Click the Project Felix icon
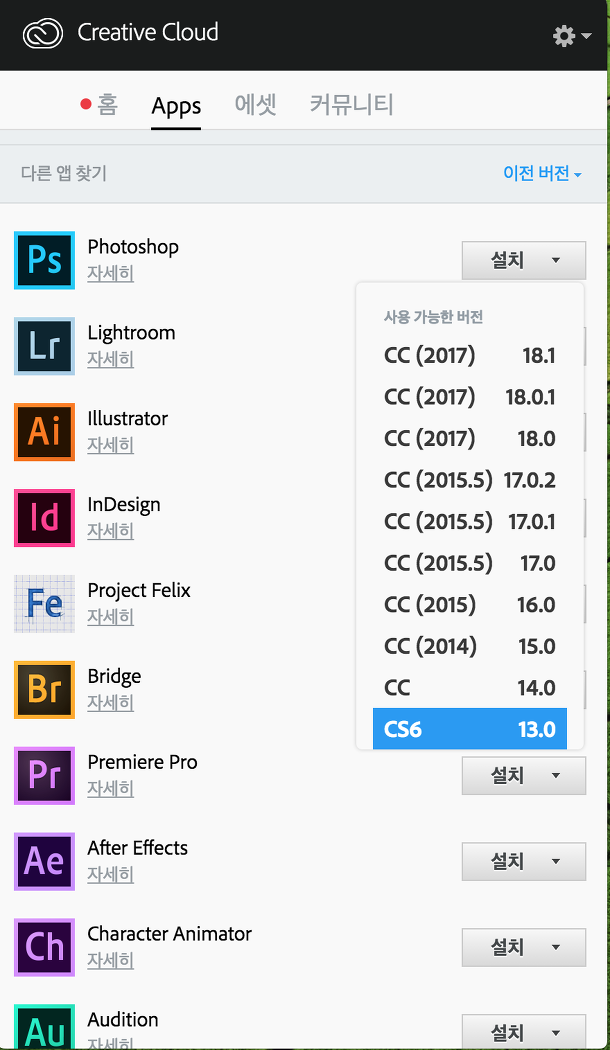Screen dimensions: 610x1050 44,604
